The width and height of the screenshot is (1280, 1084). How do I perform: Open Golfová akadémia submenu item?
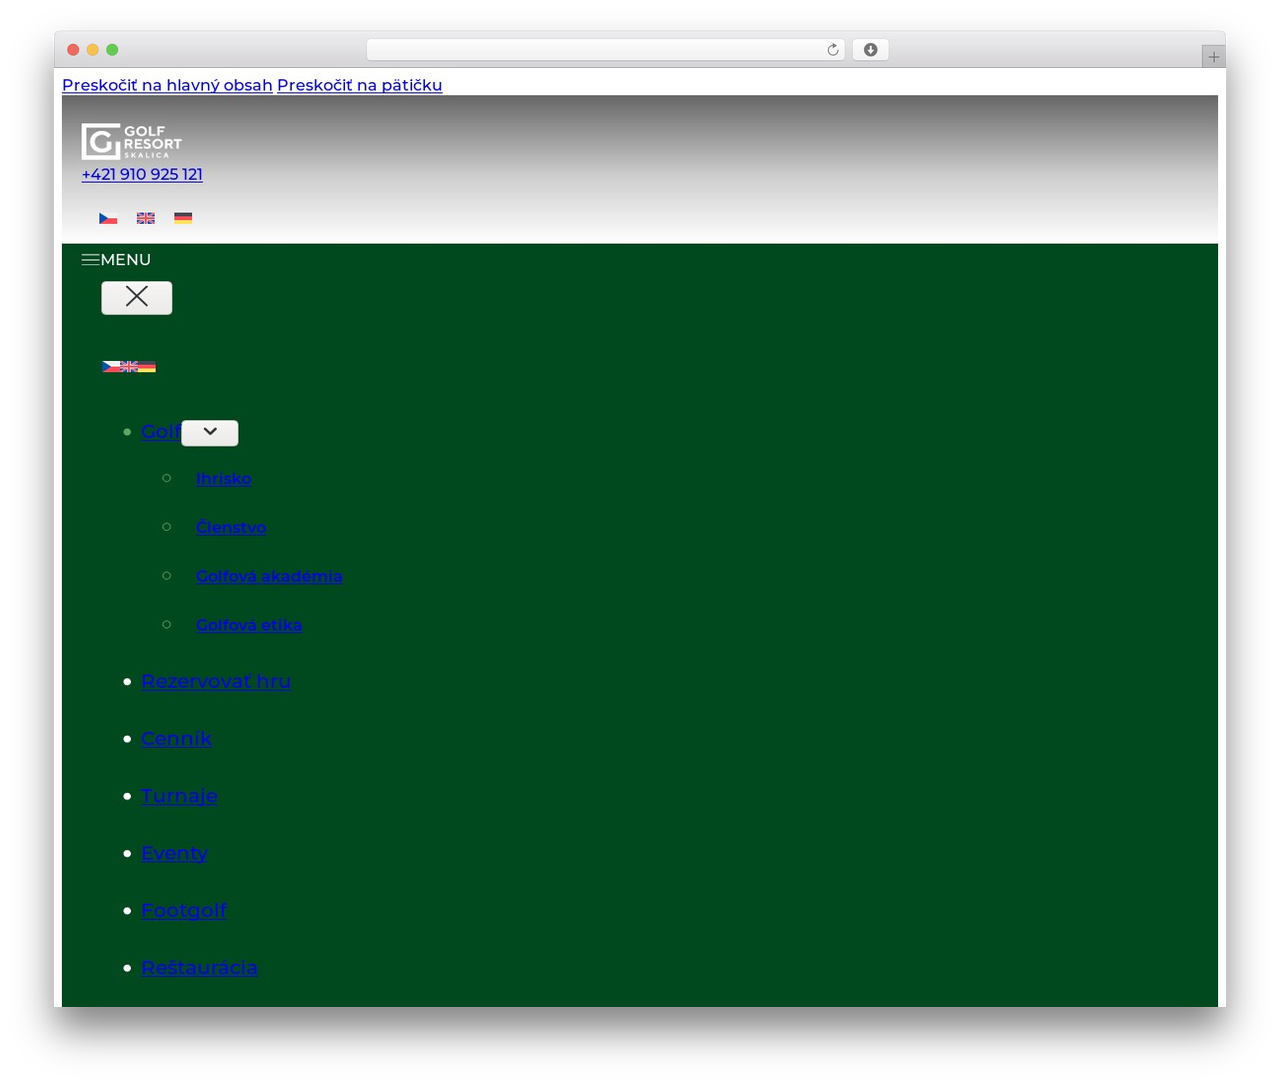coord(269,577)
